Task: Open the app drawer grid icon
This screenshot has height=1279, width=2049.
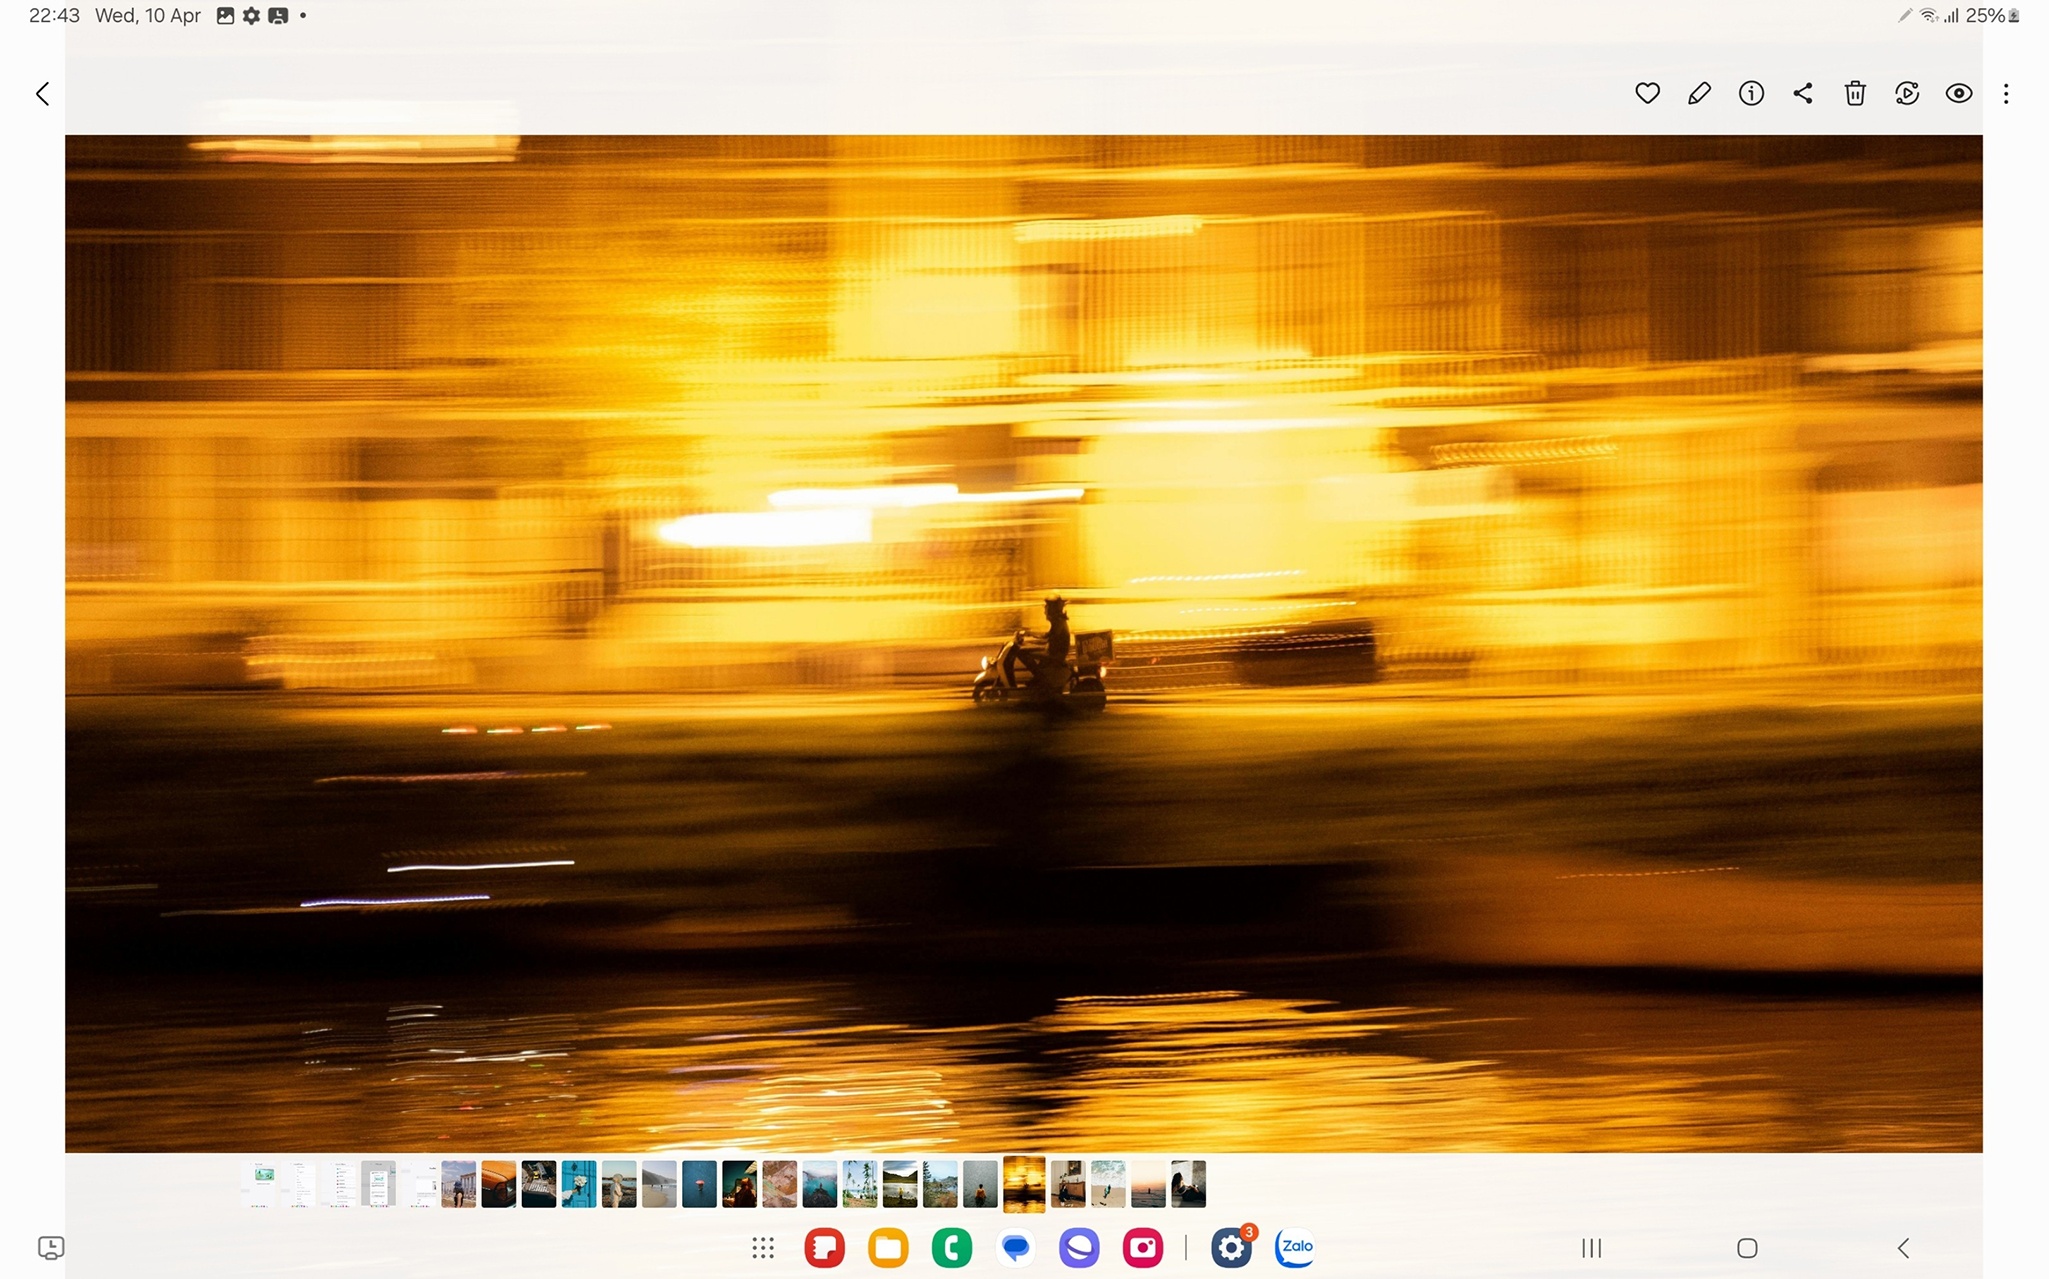Action: [x=763, y=1247]
